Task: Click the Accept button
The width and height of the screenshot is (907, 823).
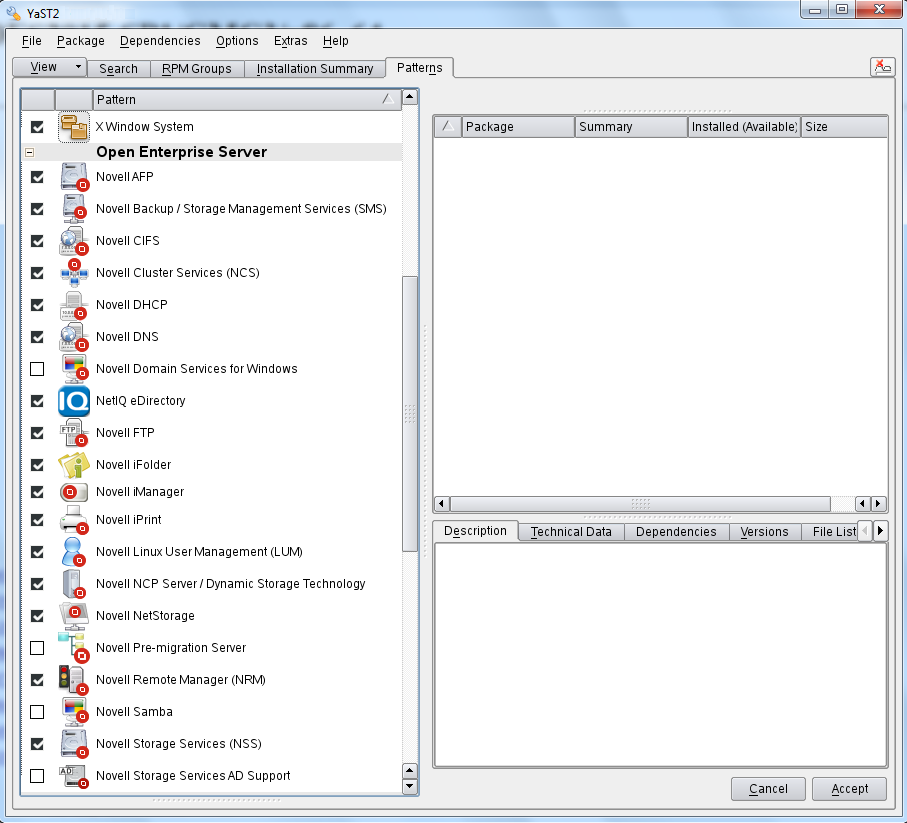Action: [849, 789]
